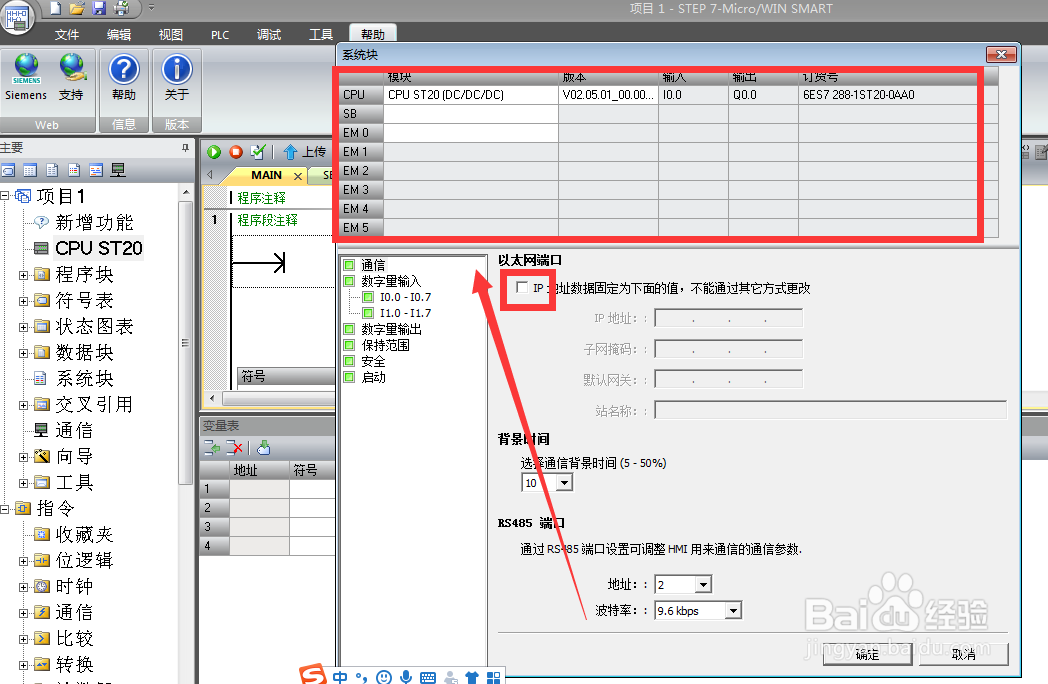Toggle the 数字量输入 option box
The image size is (1048, 684).
[x=349, y=281]
